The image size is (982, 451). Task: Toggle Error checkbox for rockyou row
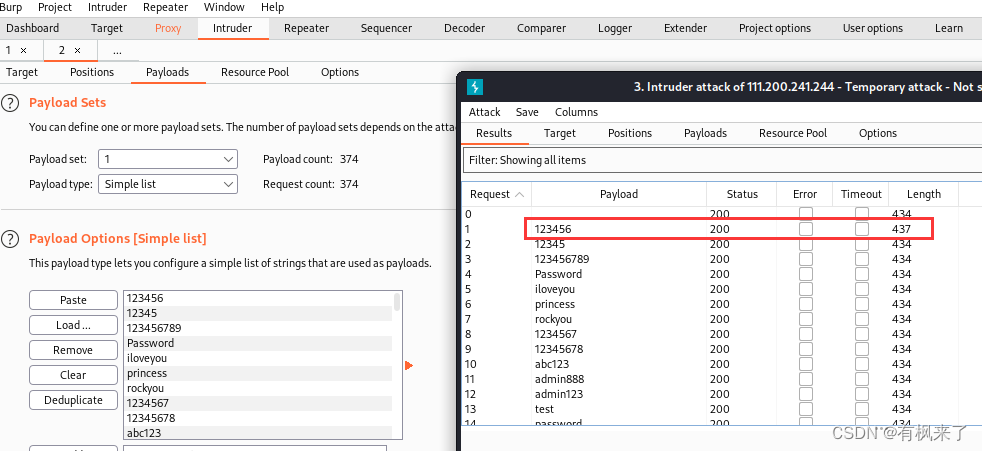(x=805, y=319)
